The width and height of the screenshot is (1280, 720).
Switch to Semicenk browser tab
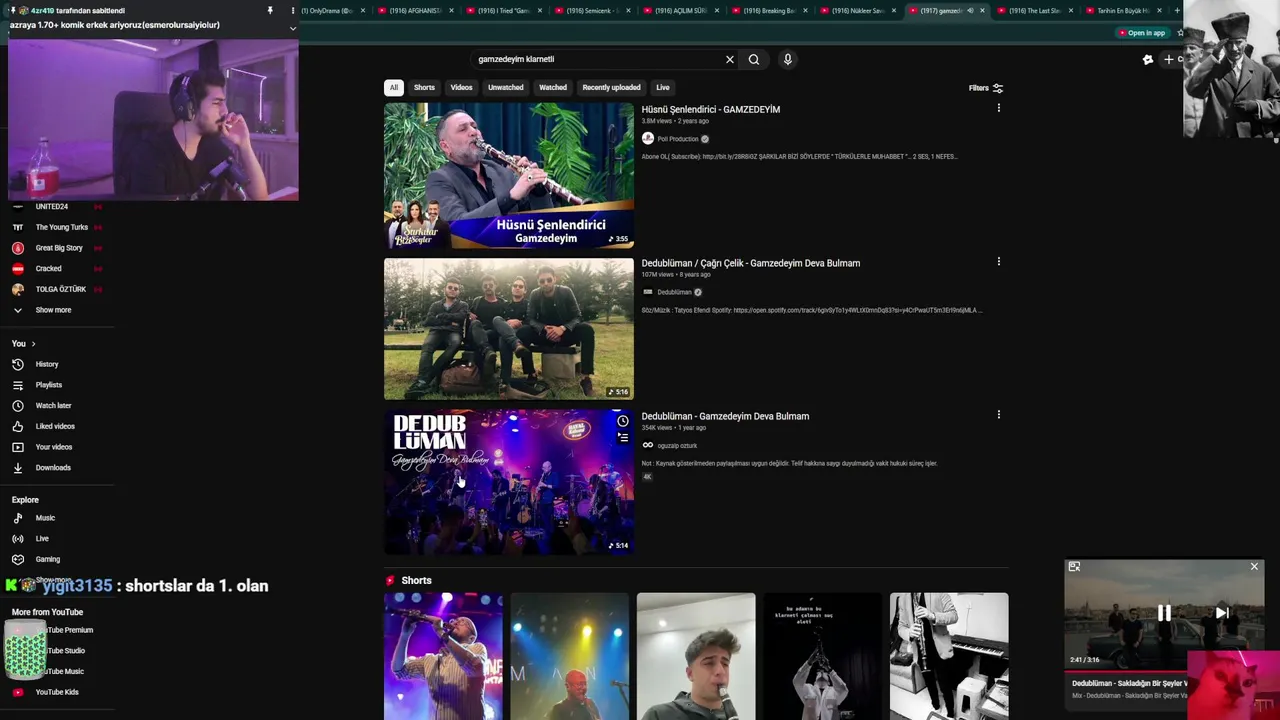[590, 10]
